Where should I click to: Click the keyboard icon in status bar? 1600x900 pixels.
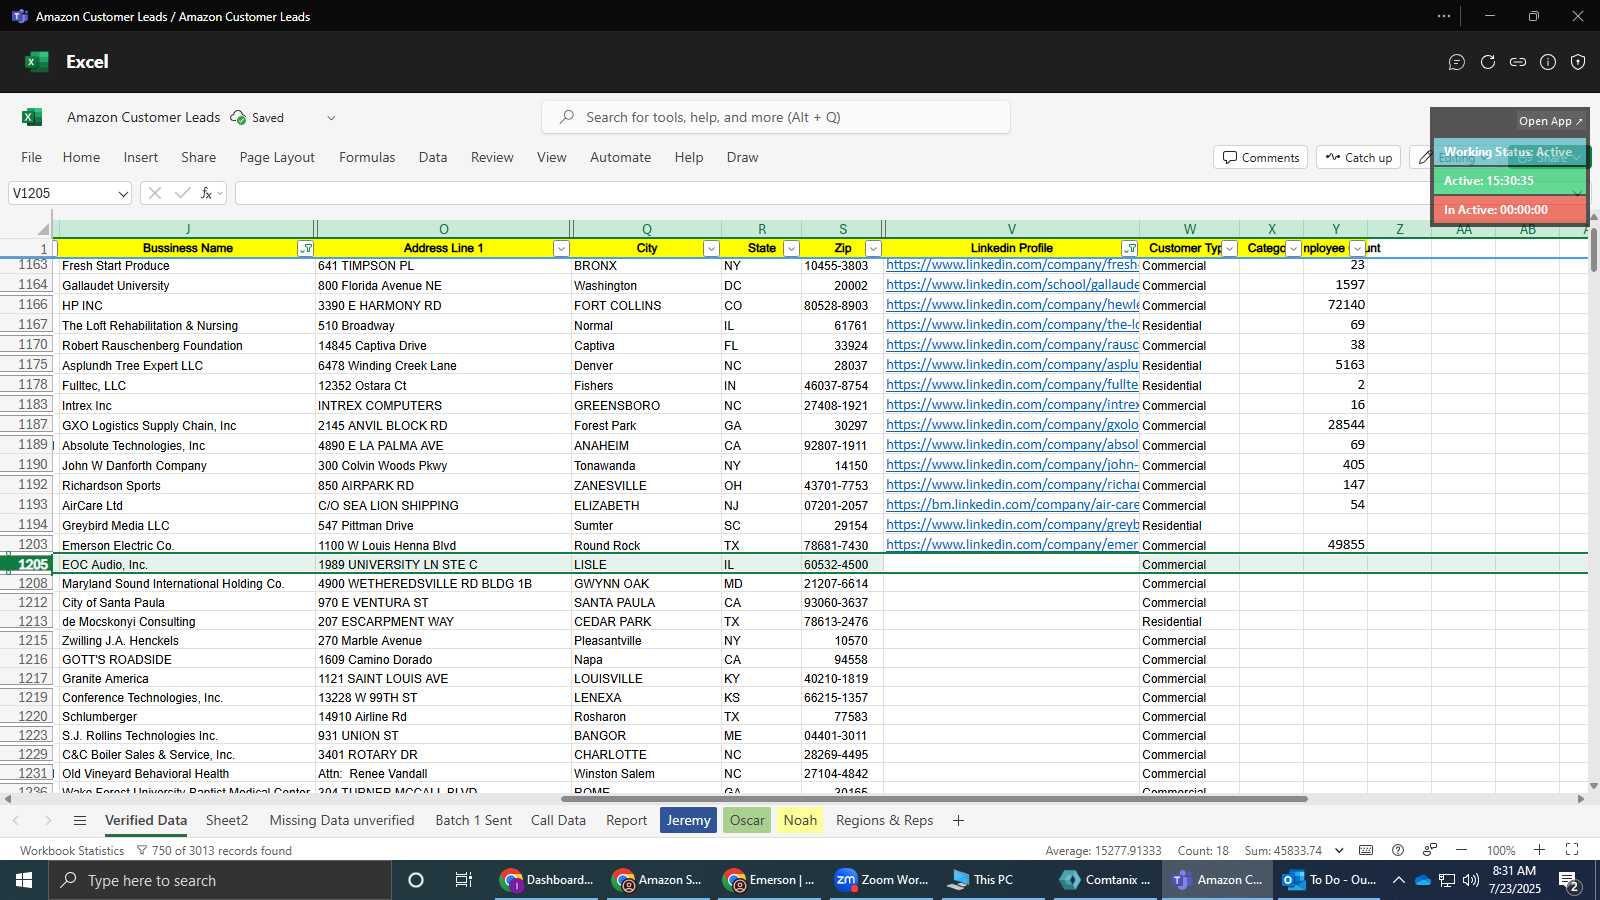pyautogui.click(x=1366, y=850)
